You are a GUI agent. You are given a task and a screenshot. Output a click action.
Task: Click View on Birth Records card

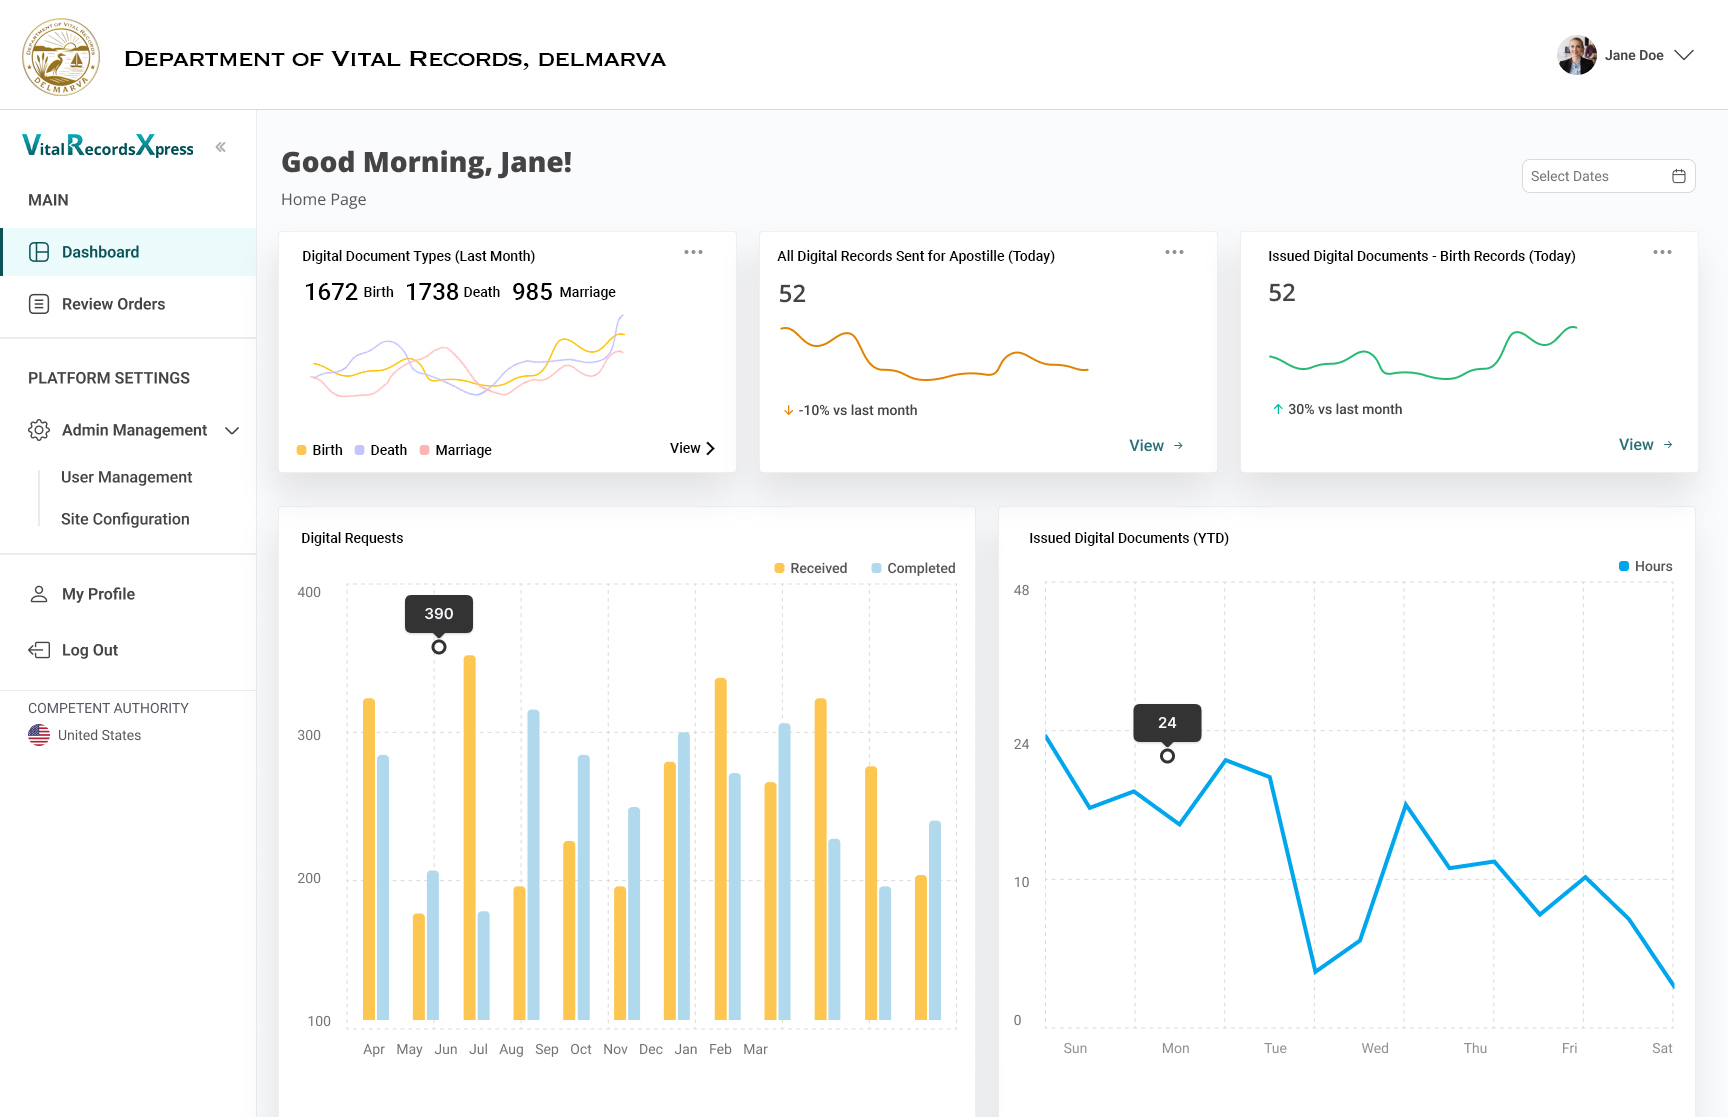coord(1644,444)
